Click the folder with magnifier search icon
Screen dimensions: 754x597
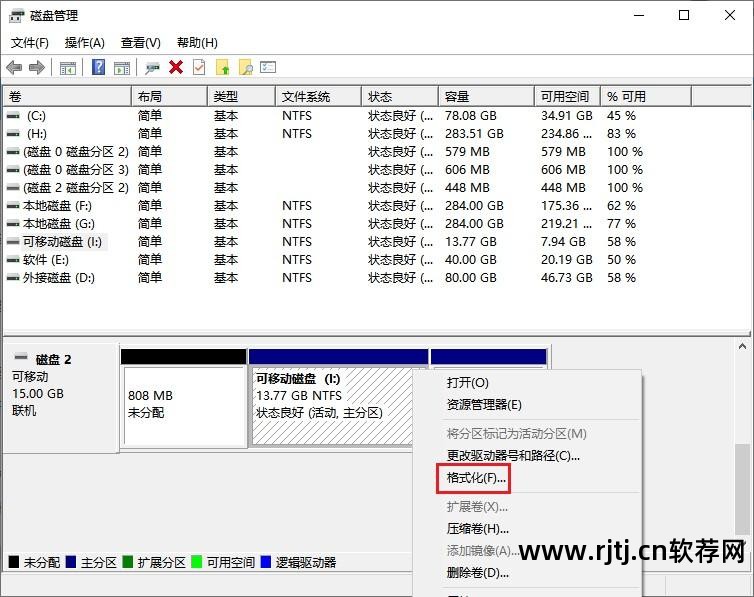(x=246, y=67)
